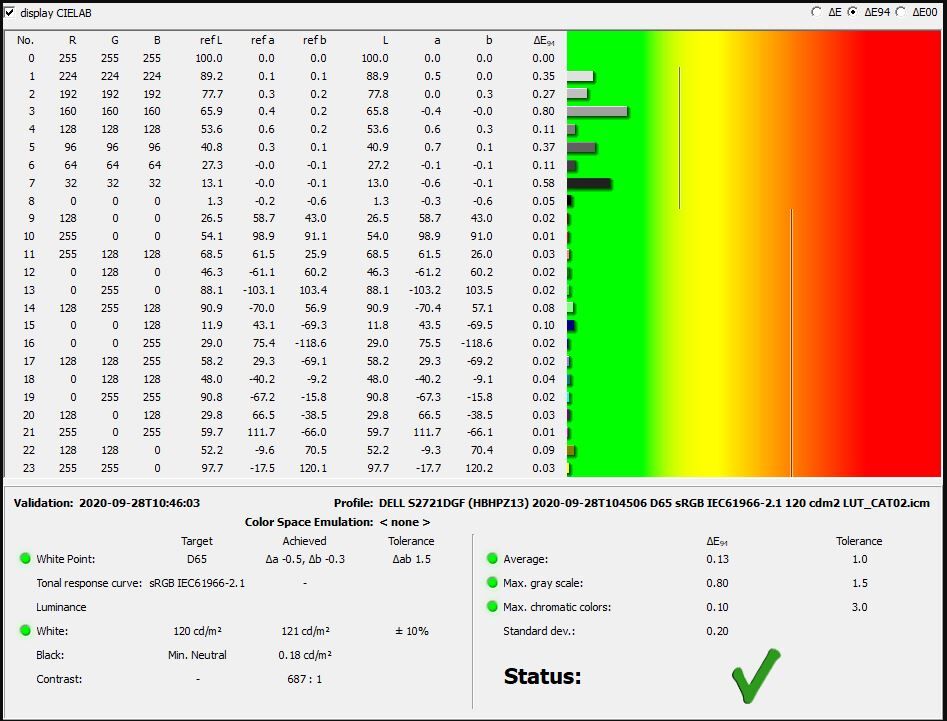The image size is (947, 721).
Task: Click the ref L value 100.0 in row 0
Action: click(x=209, y=58)
